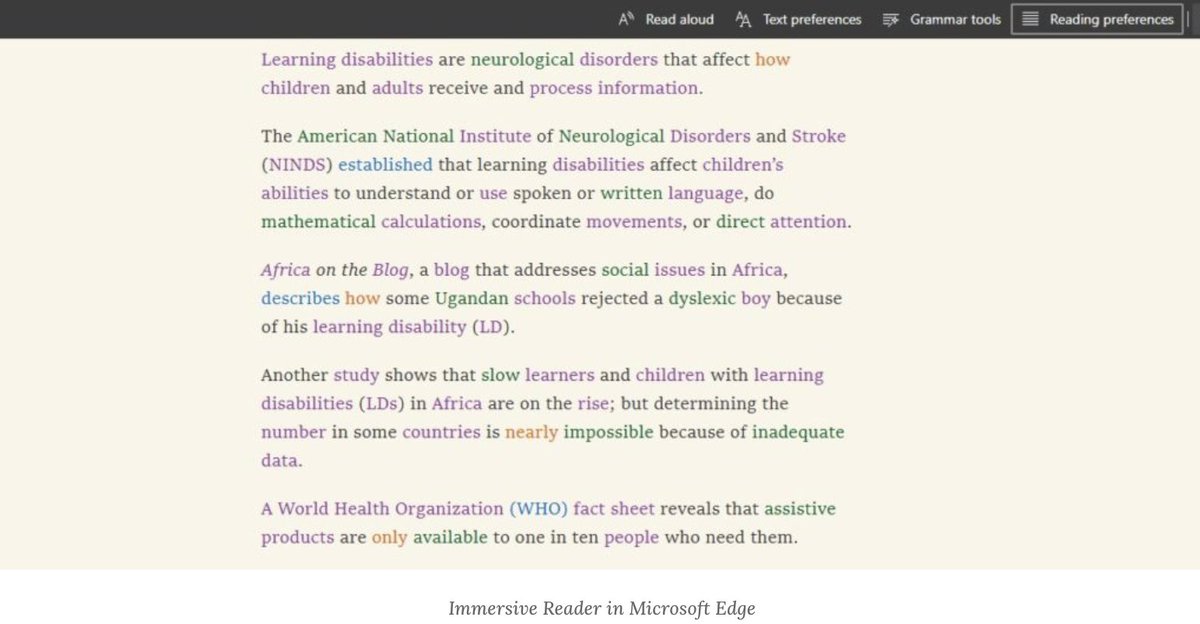Screen dimensions: 1200x624
Task: Click the Text preferences font icon
Action: coord(743,19)
